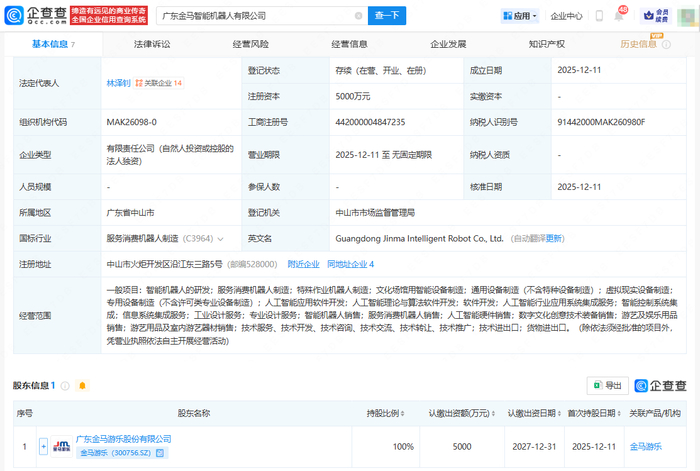The image size is (700, 471).
Task: Click the 关联企业 14 tag icon
Action: (x=139, y=83)
